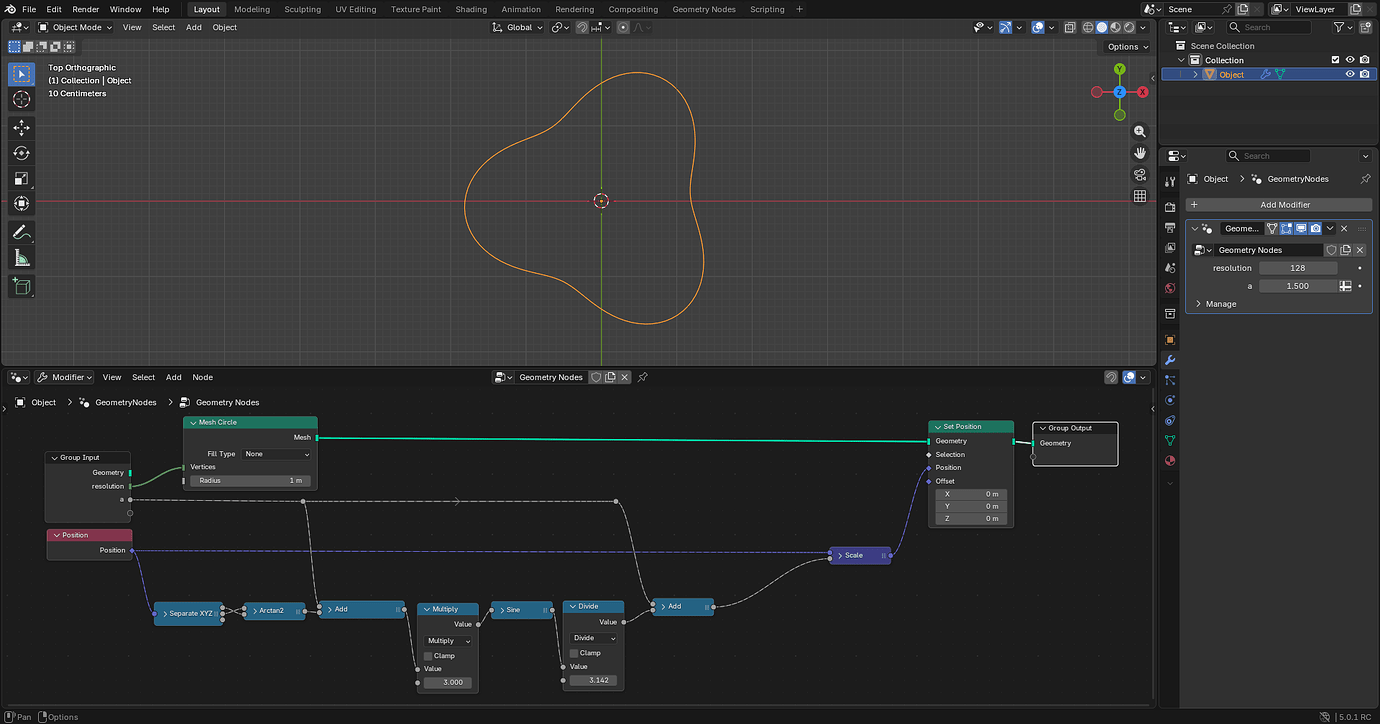Select the Measure tool

21,258
